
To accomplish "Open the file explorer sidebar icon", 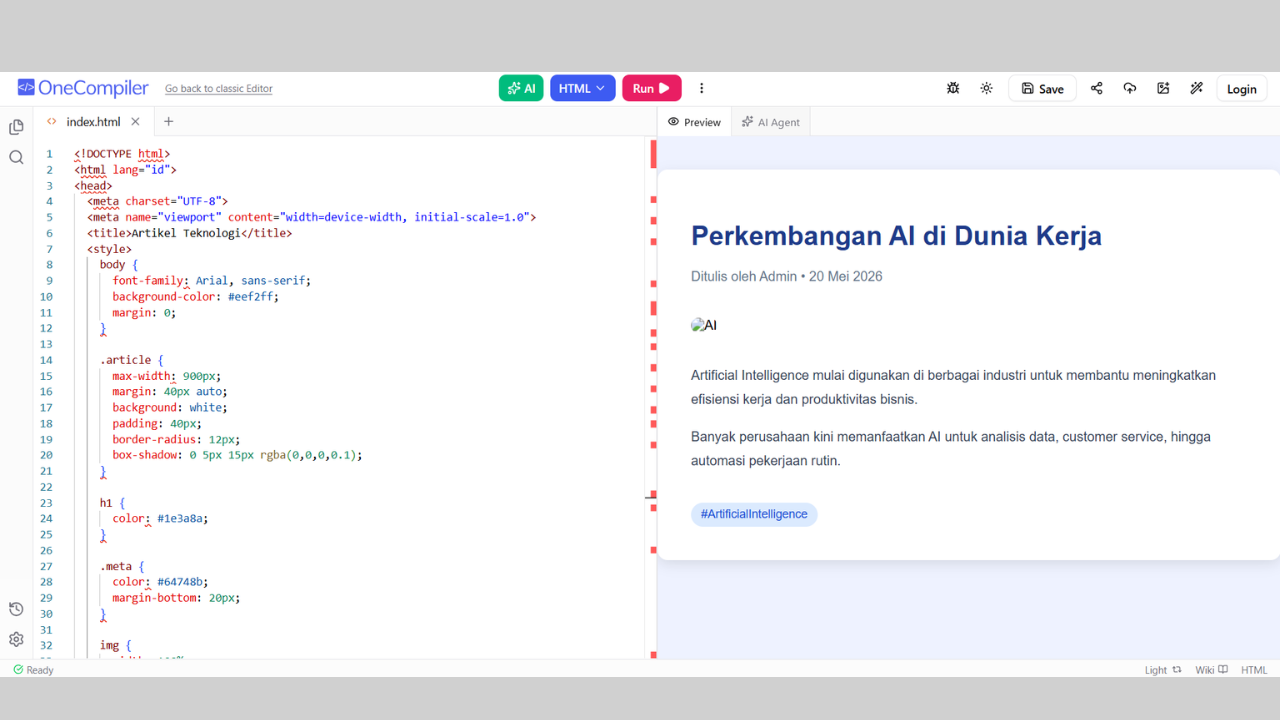I will (x=16, y=127).
